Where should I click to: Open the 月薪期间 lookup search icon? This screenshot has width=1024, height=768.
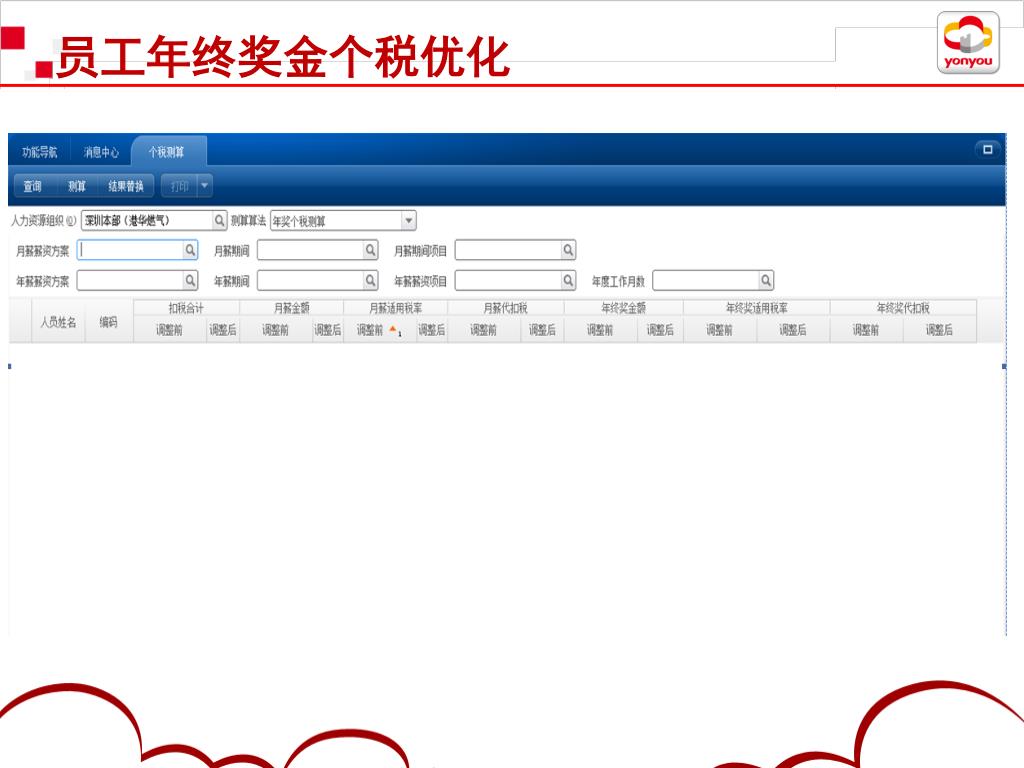click(x=370, y=250)
